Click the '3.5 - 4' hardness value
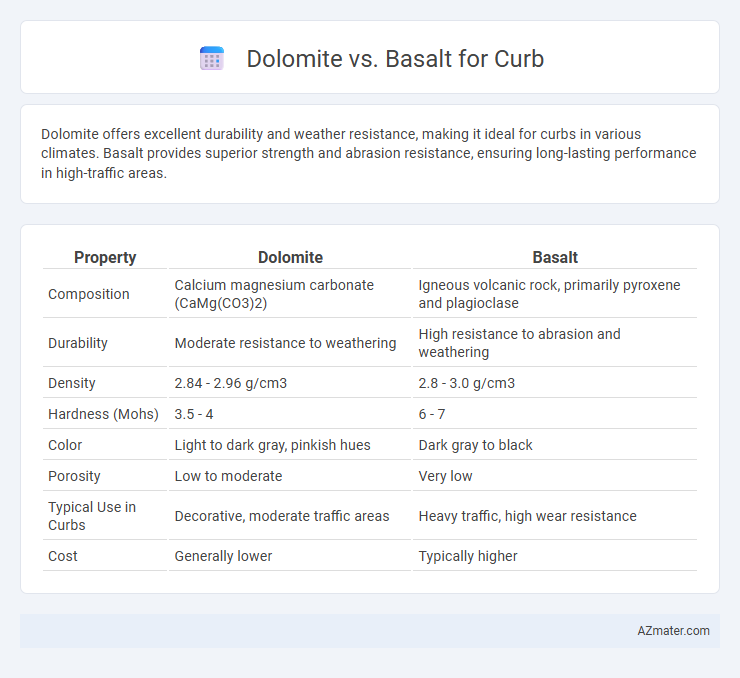The height and width of the screenshot is (678, 740). coord(194,414)
